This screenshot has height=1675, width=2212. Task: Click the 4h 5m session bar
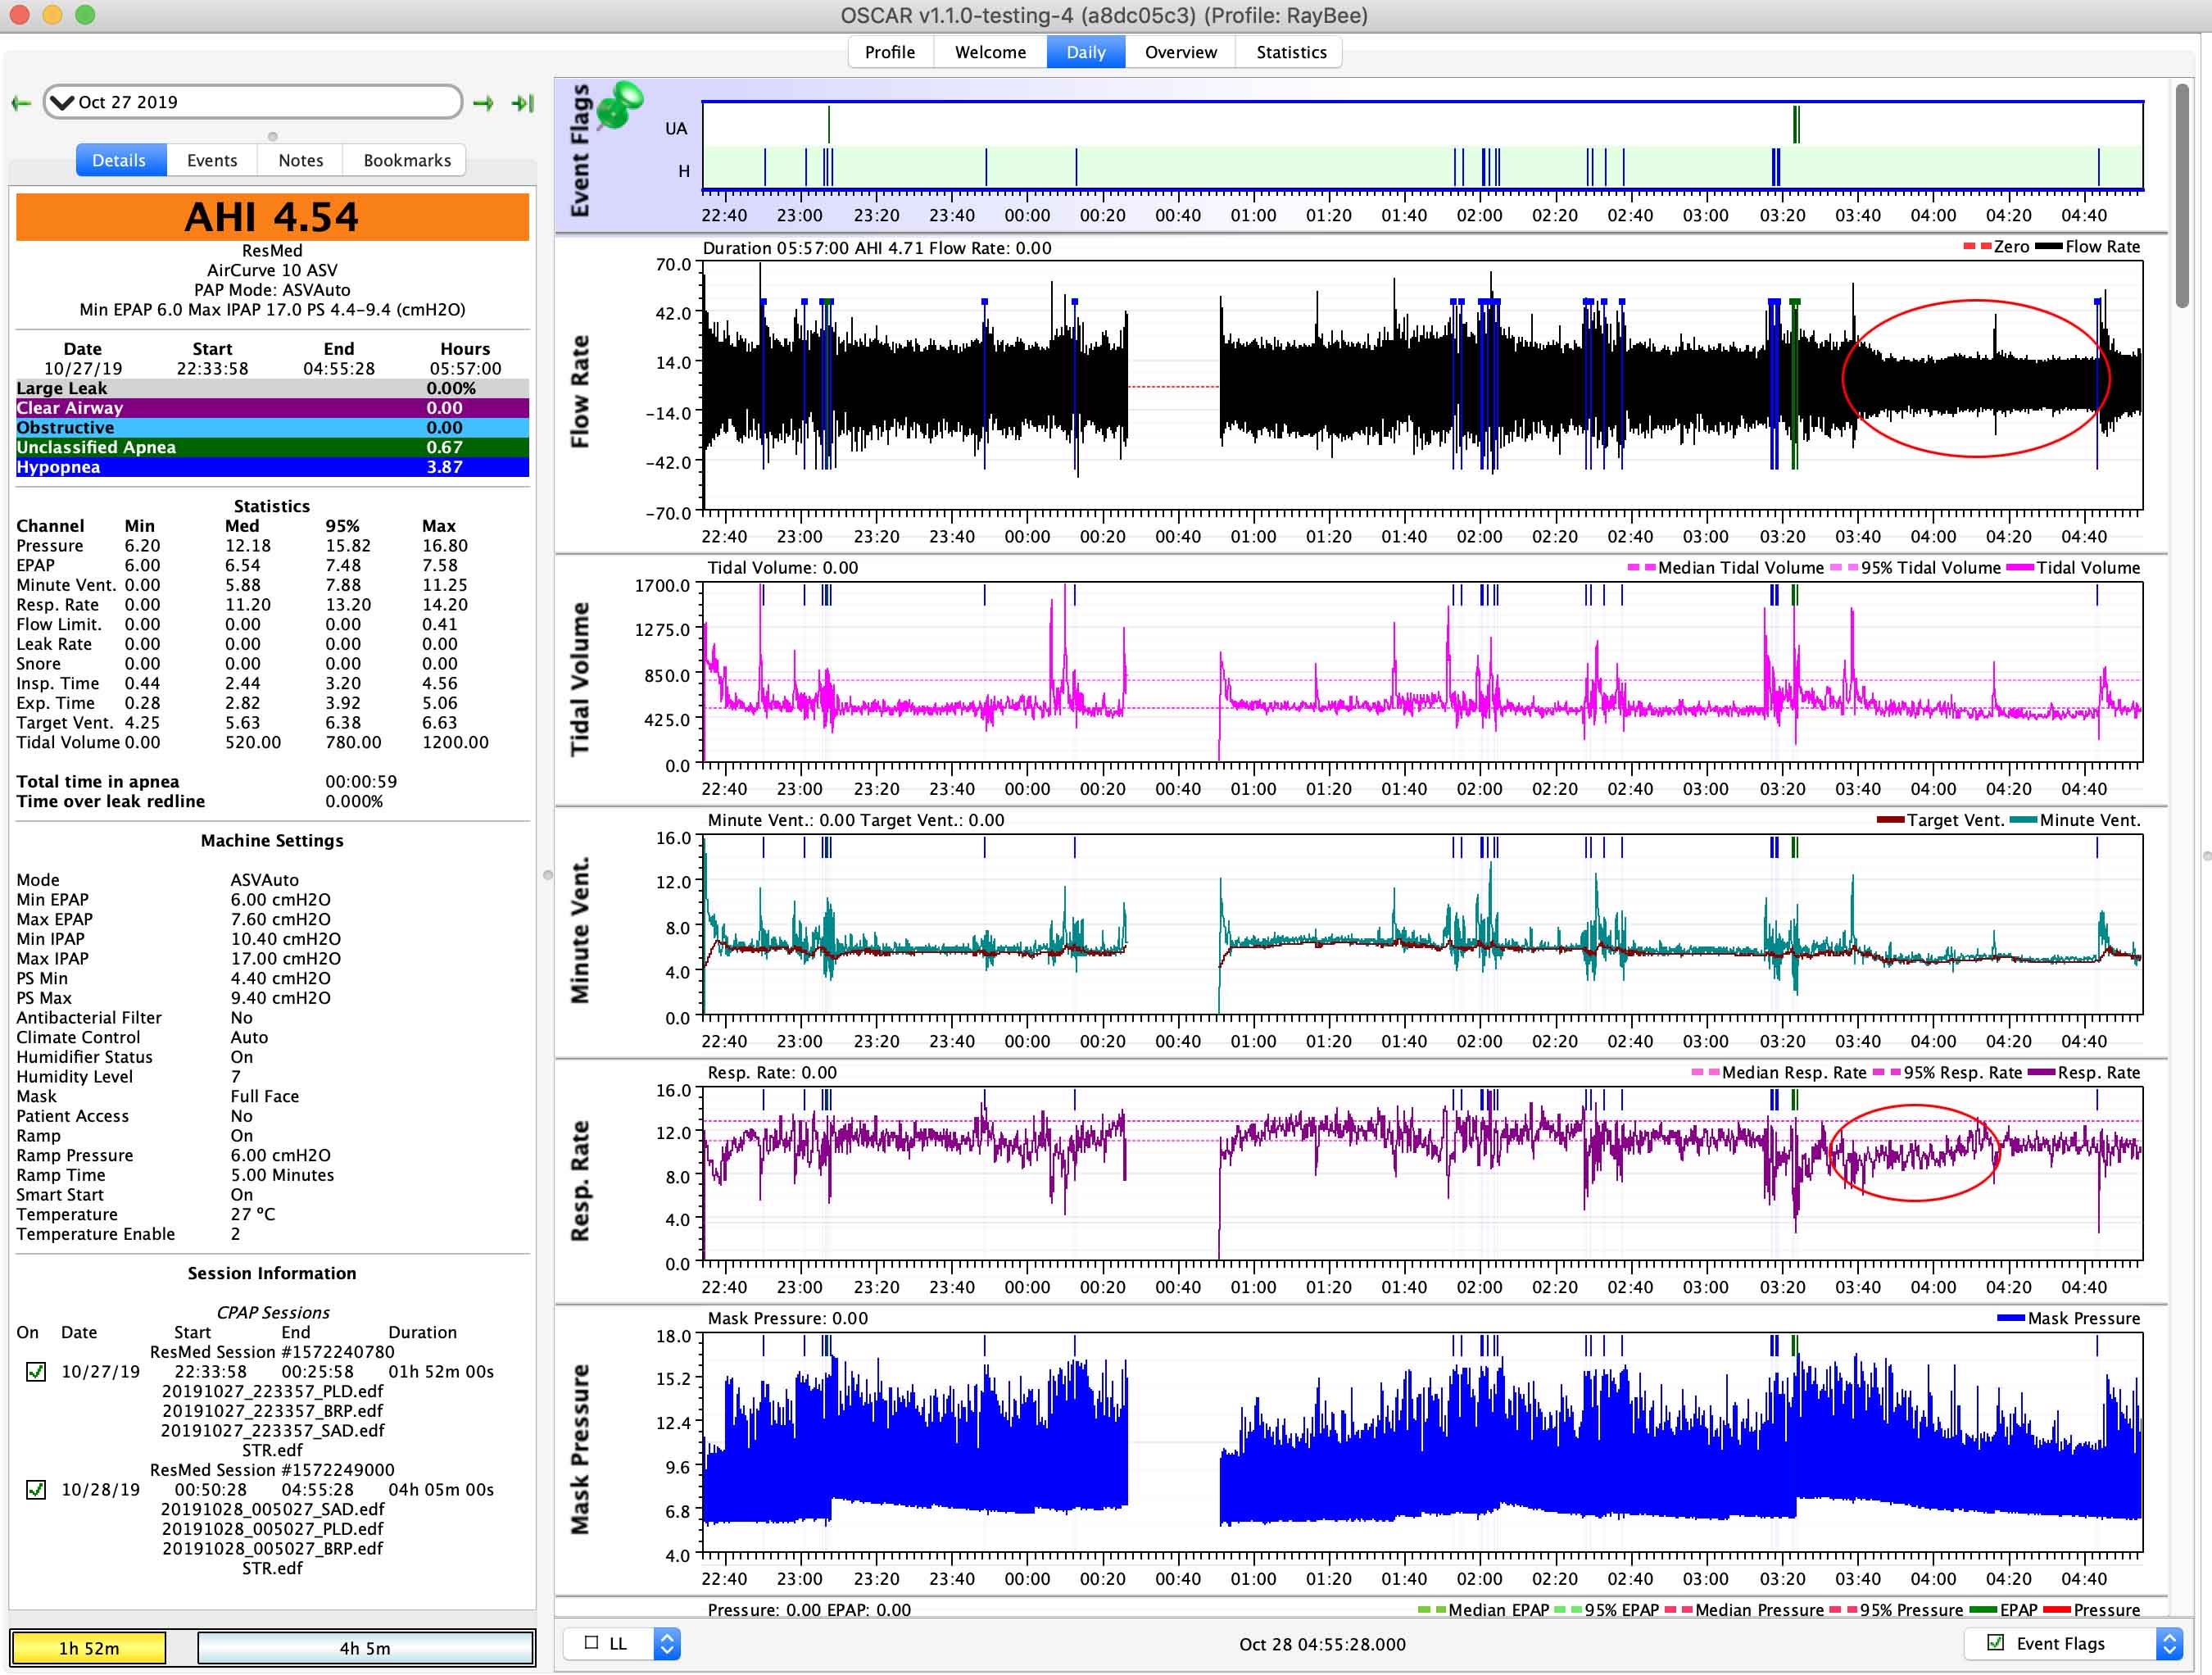click(x=365, y=1648)
